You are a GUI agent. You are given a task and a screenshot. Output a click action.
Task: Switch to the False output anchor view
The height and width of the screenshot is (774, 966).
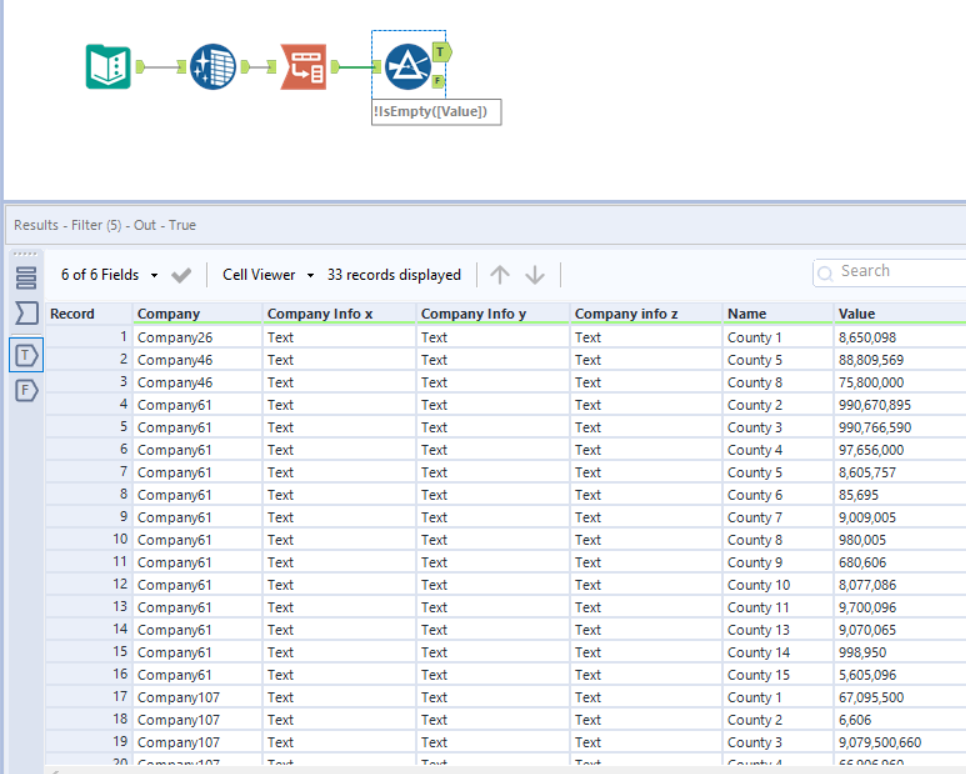point(26,390)
